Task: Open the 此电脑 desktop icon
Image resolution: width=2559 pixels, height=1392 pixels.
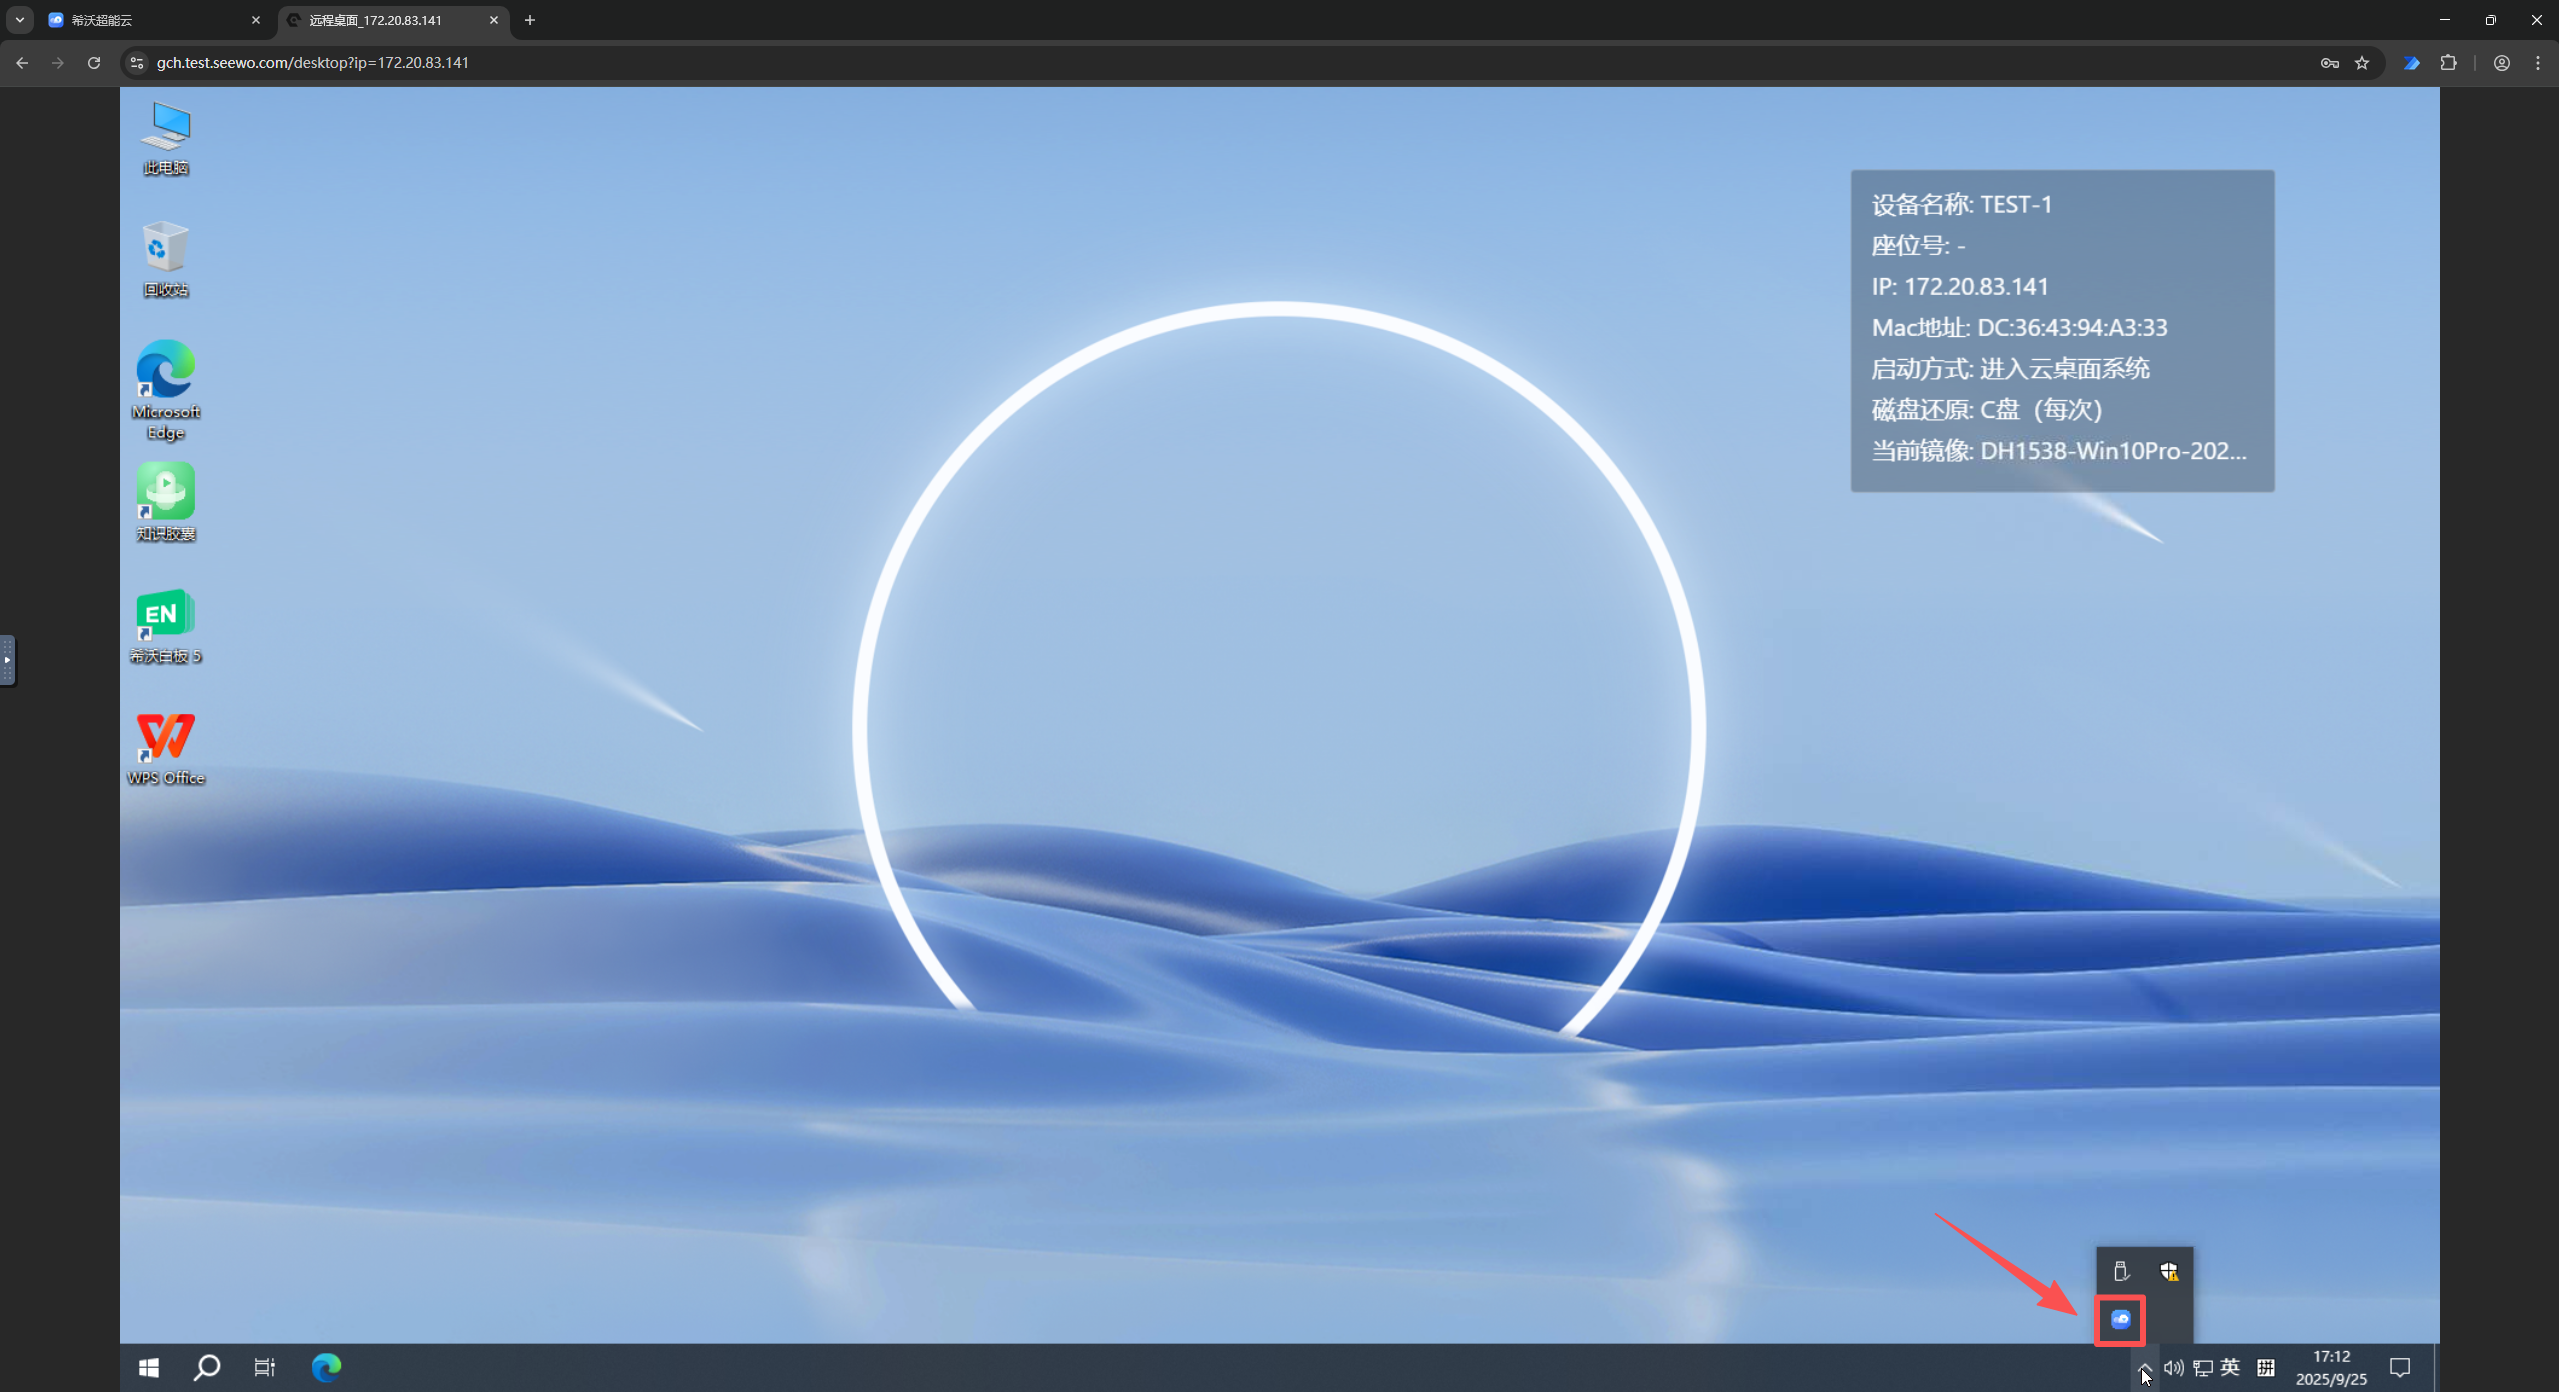Action: pos(166,137)
